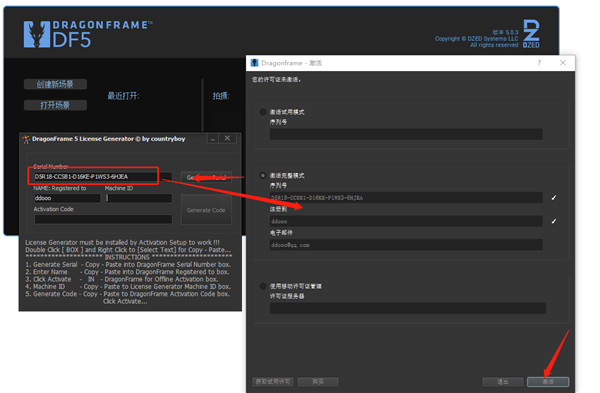The image size is (600, 393).
Task: Close the License Generator window
Action: pos(227,138)
